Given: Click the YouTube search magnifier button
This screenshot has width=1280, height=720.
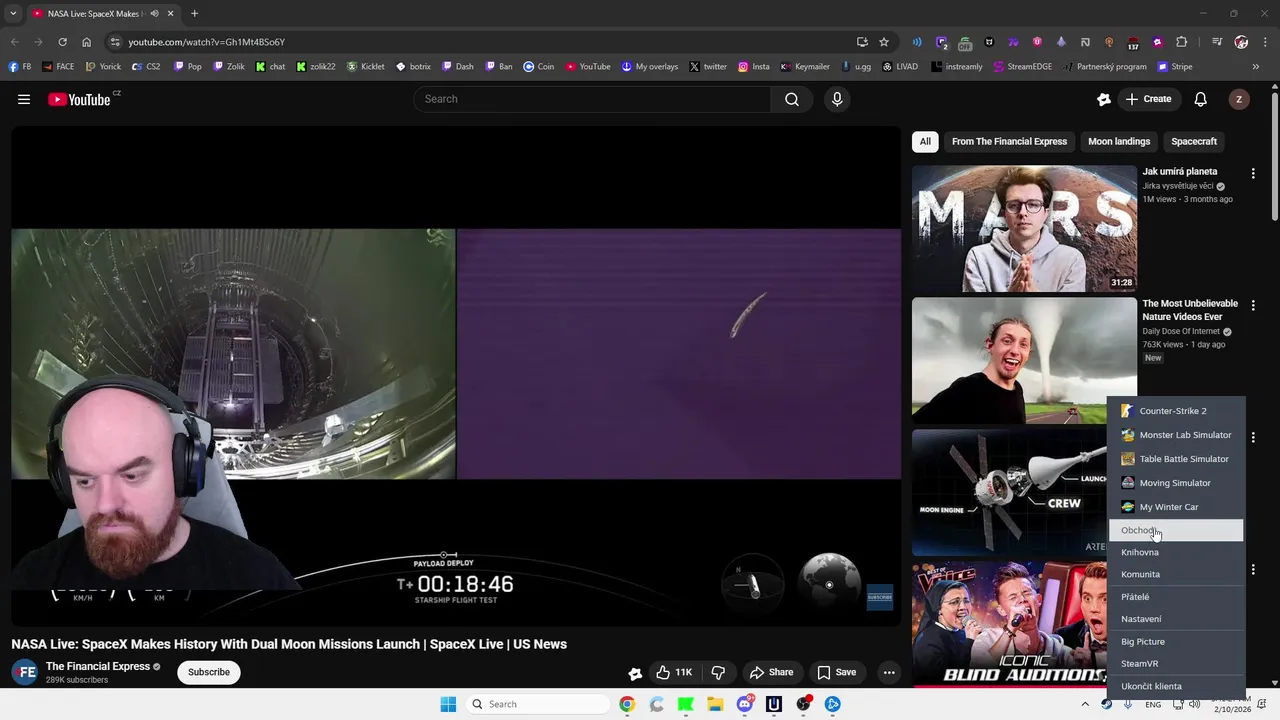Looking at the screenshot, I should point(792,99).
